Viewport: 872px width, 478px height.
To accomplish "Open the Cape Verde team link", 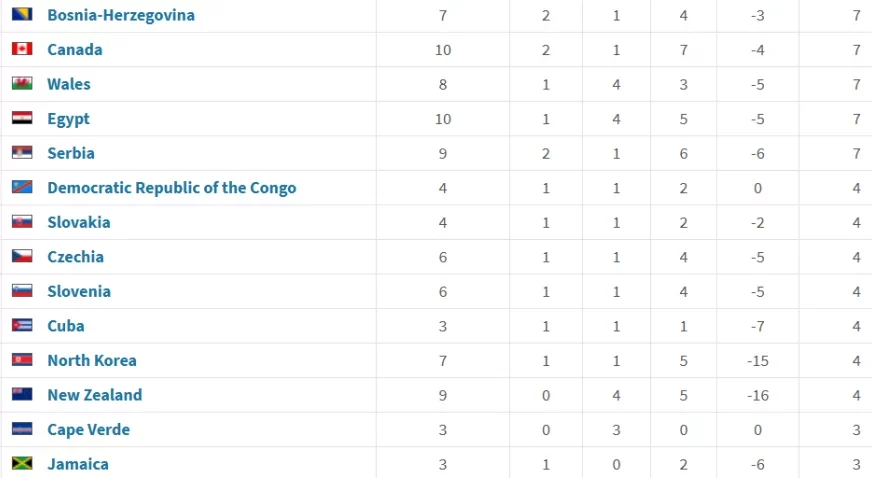I will pyautogui.click(x=88, y=430).
